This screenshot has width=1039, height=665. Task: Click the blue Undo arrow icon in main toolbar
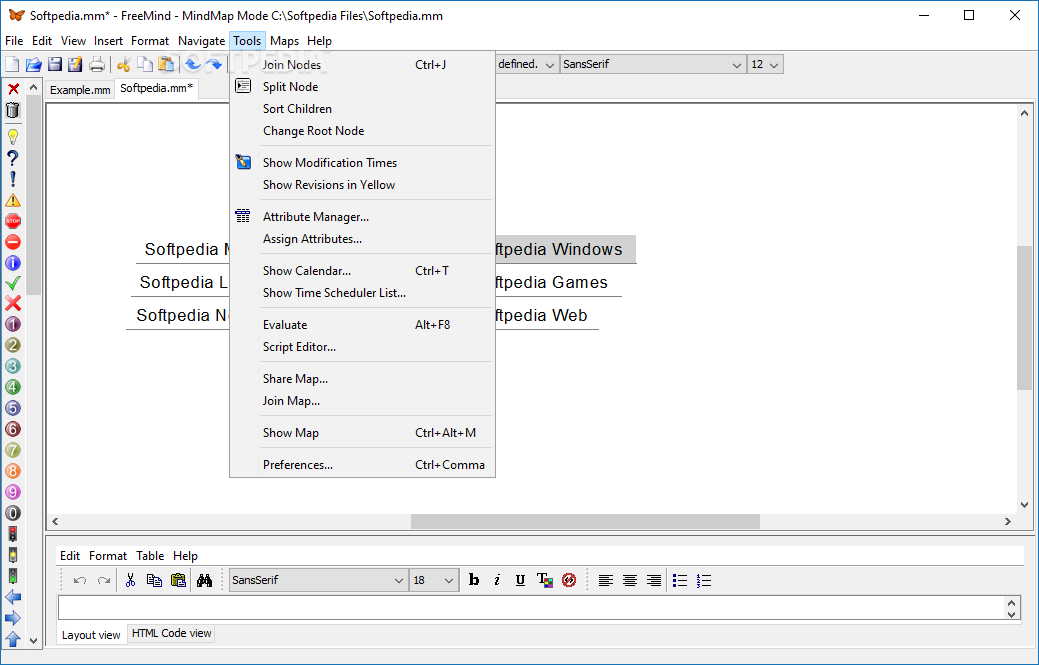(x=193, y=64)
